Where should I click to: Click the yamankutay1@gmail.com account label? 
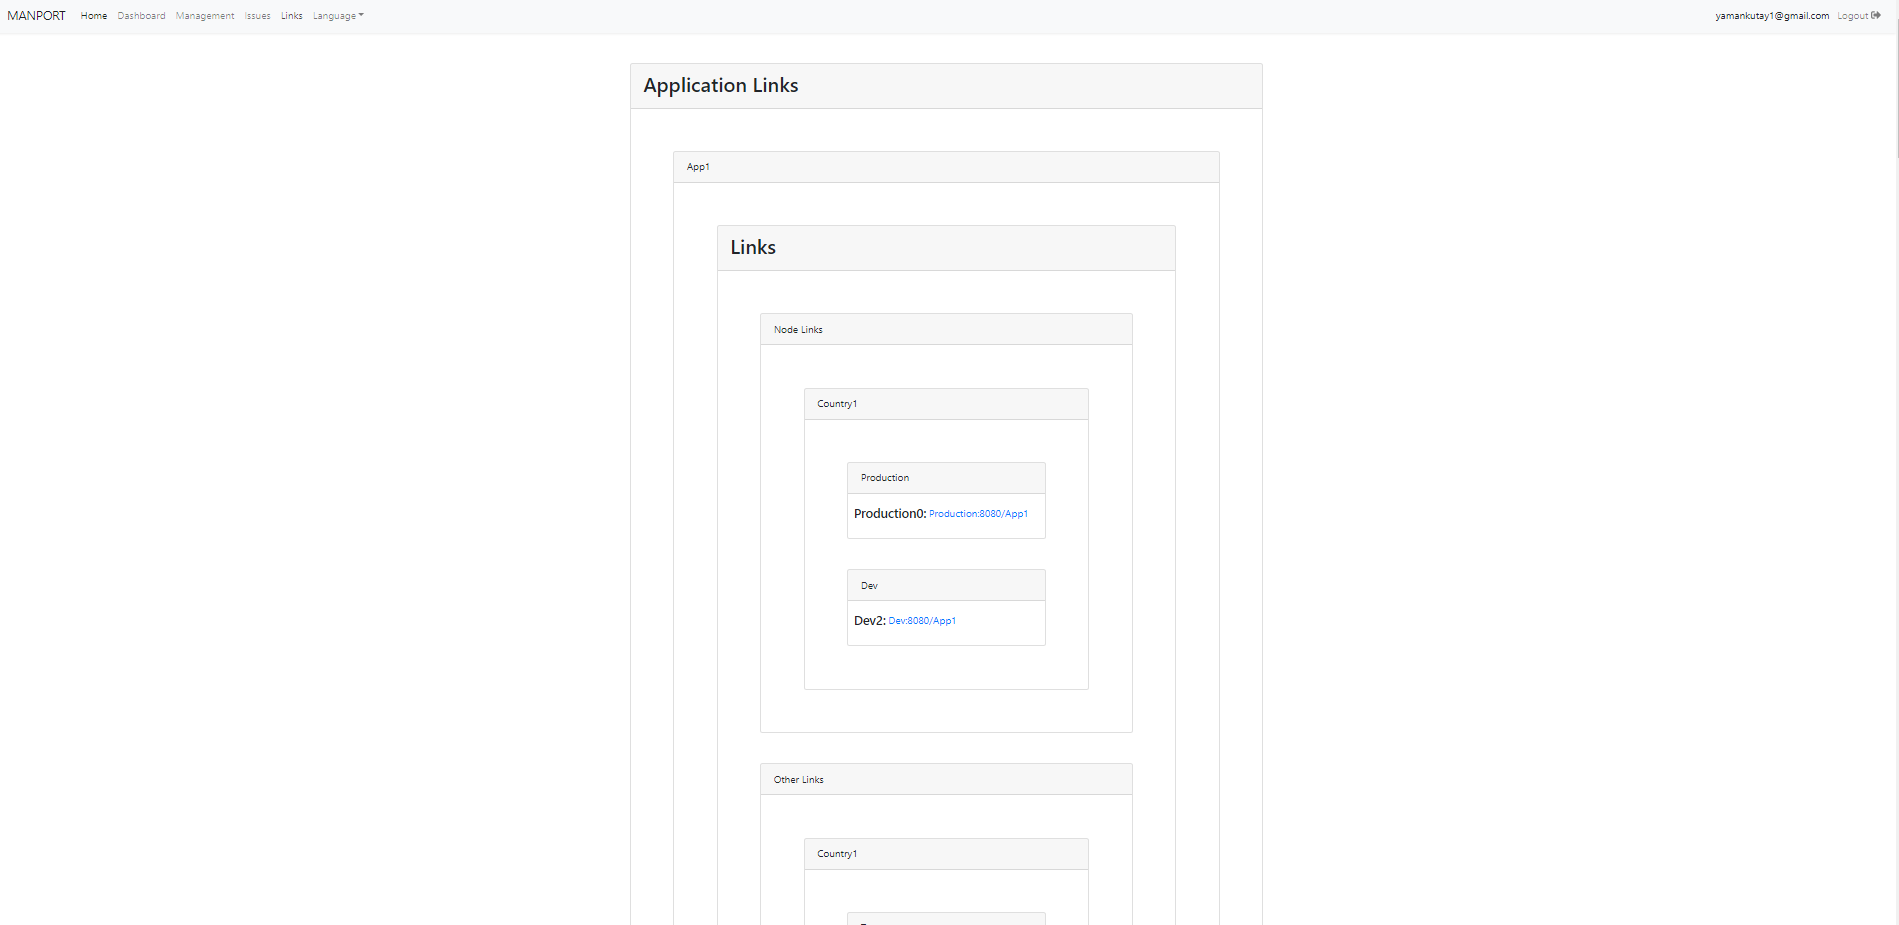(1772, 16)
